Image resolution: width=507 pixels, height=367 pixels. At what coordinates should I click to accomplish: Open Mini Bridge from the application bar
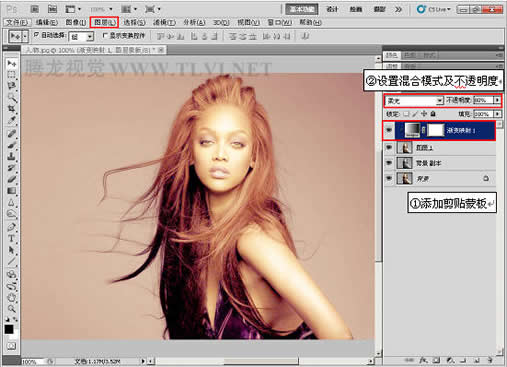point(53,9)
